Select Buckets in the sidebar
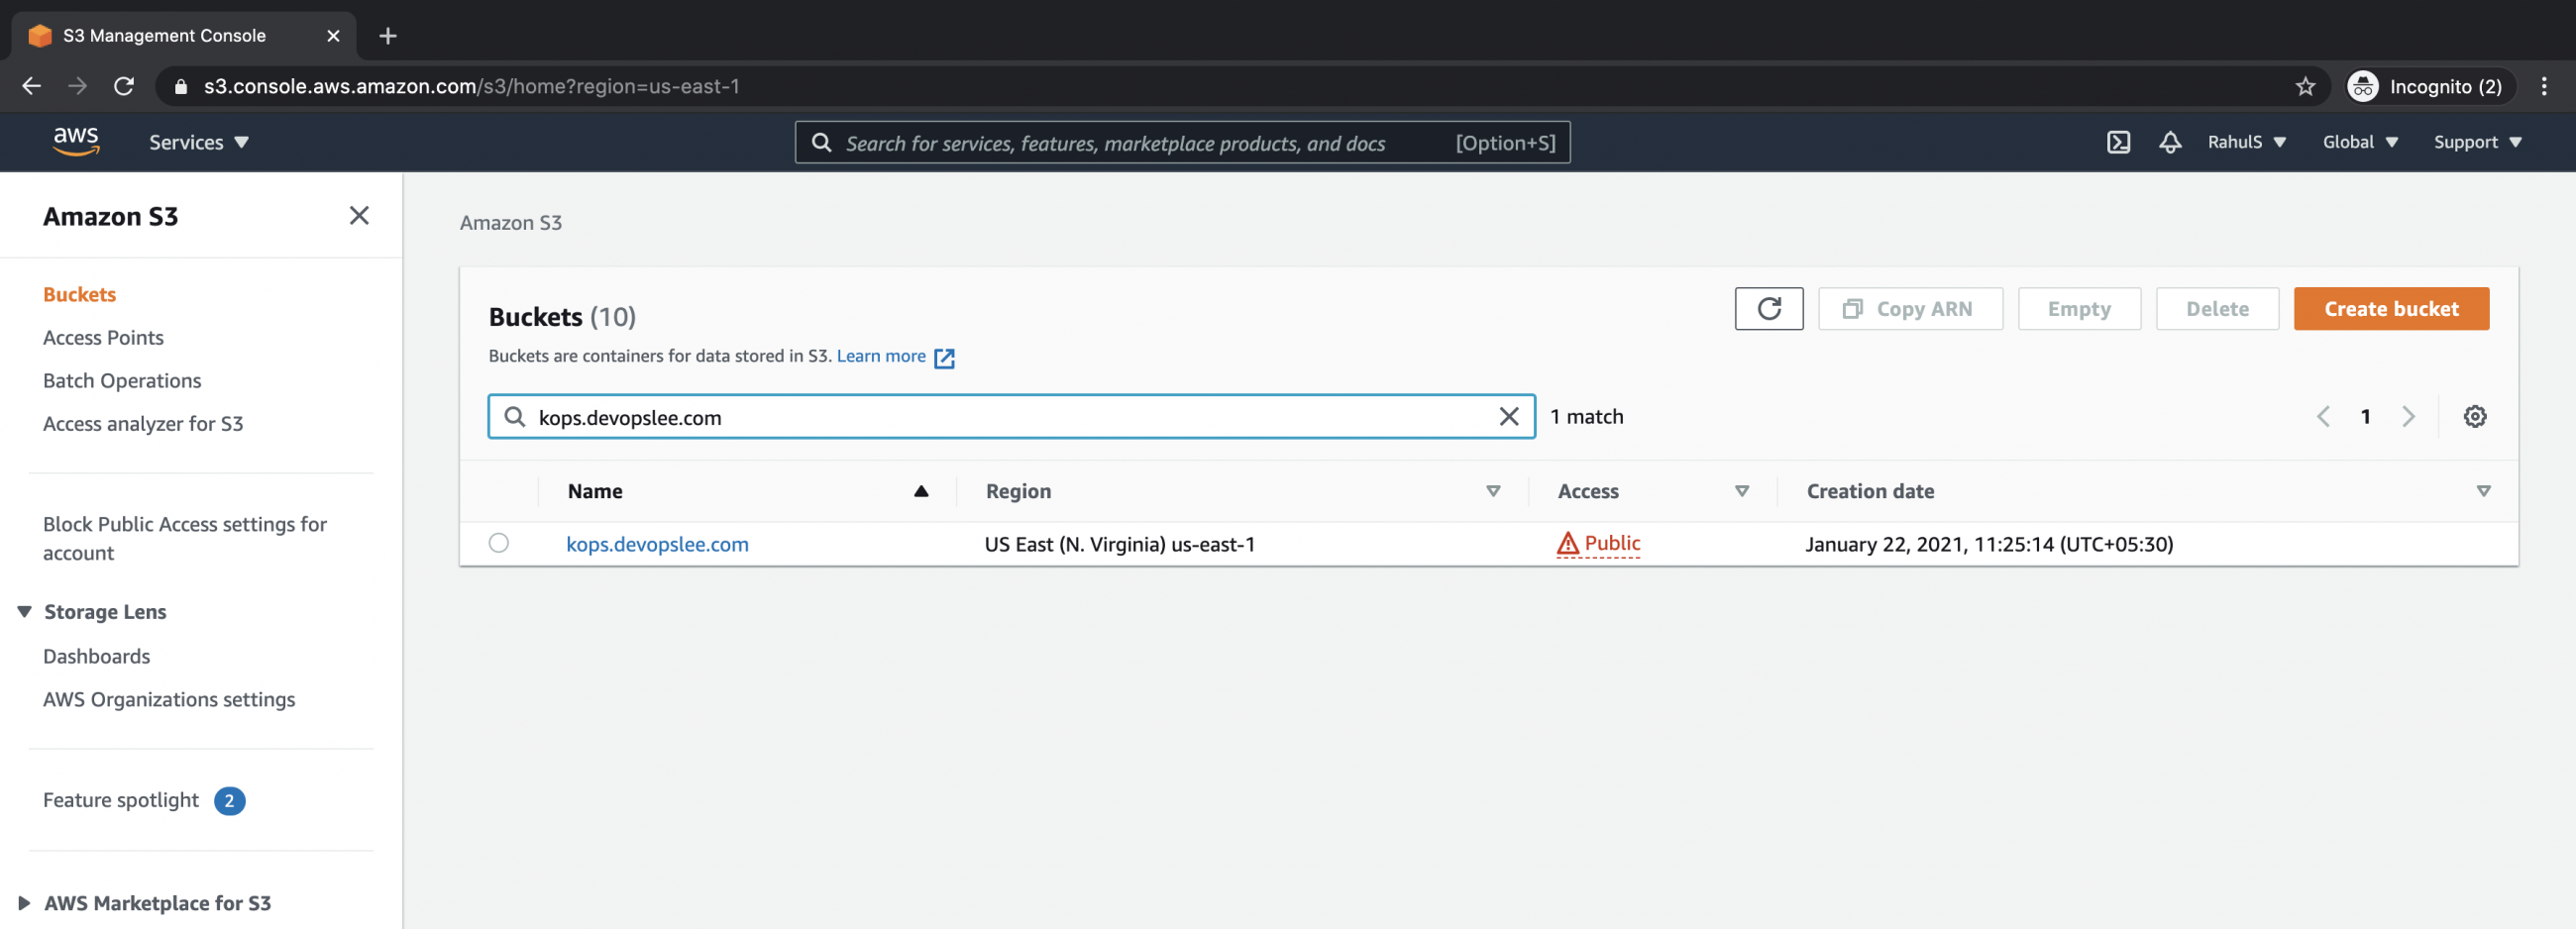 (80, 294)
